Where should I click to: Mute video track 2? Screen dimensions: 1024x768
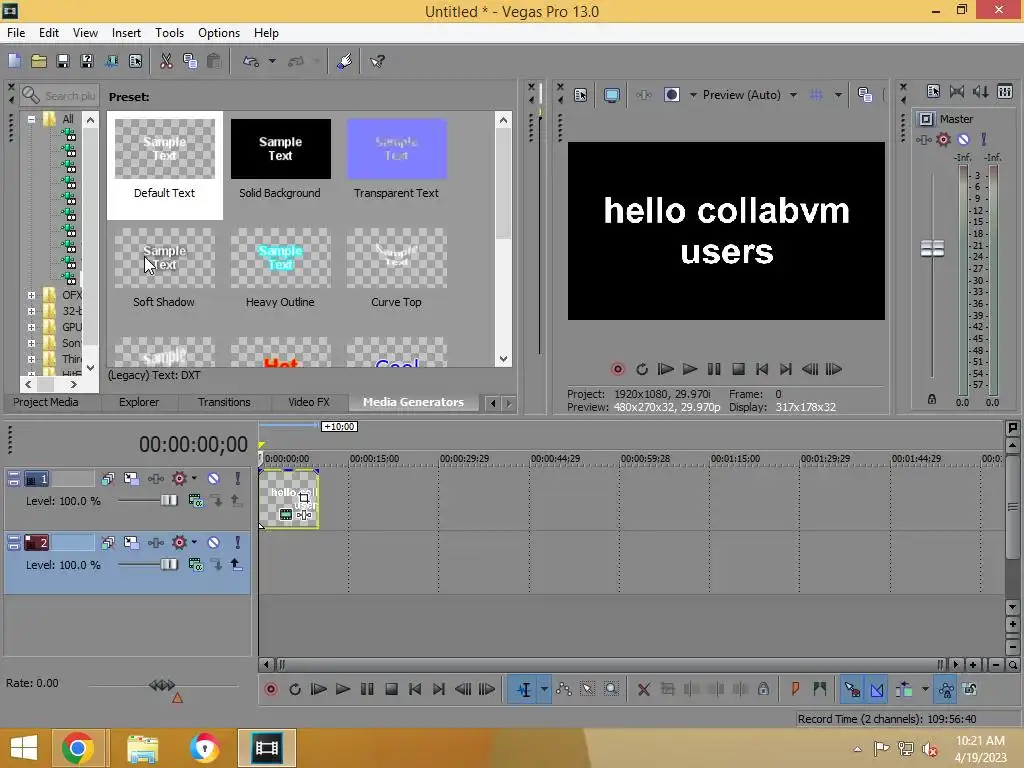pos(213,543)
